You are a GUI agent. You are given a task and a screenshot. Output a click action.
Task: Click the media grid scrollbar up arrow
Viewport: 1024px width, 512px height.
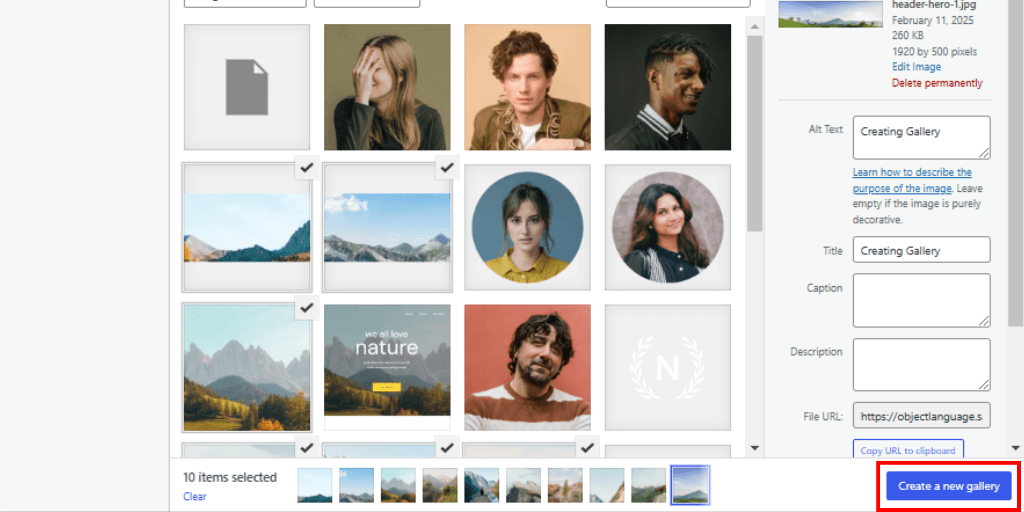pos(755,27)
